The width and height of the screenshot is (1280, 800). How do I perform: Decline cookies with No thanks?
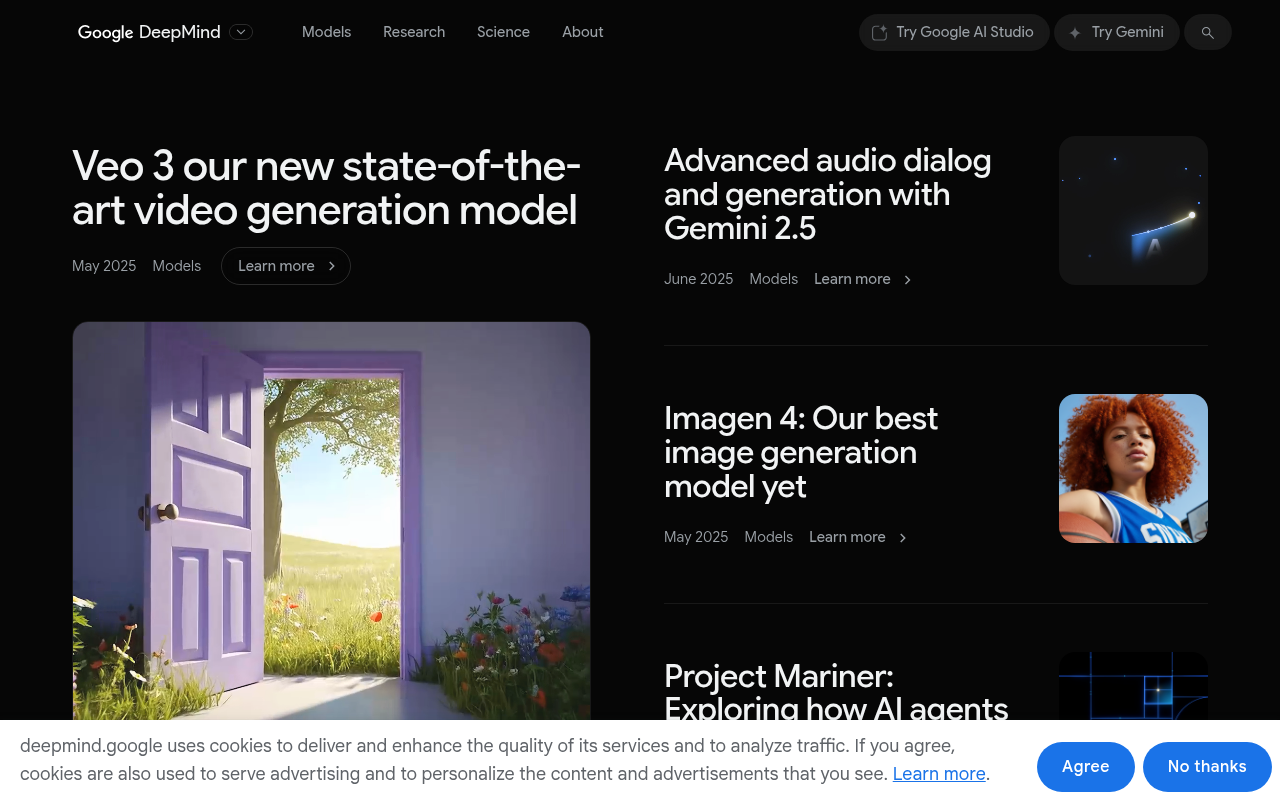coord(1207,766)
